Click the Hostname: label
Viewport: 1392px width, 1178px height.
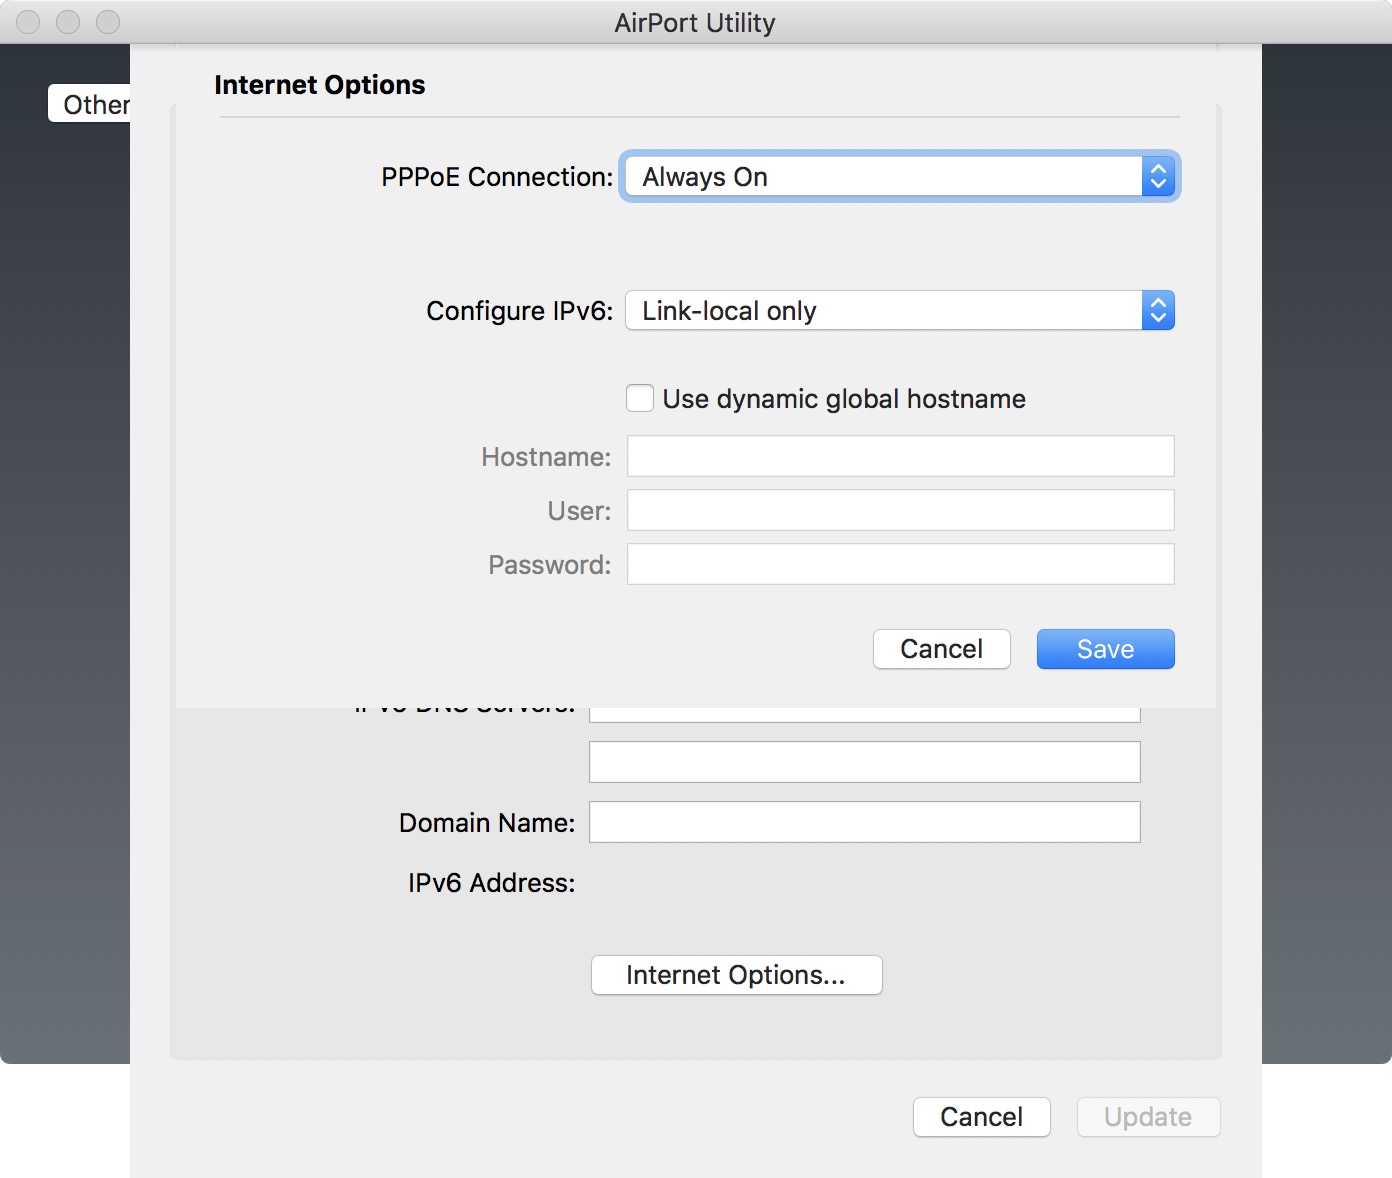pos(546,457)
